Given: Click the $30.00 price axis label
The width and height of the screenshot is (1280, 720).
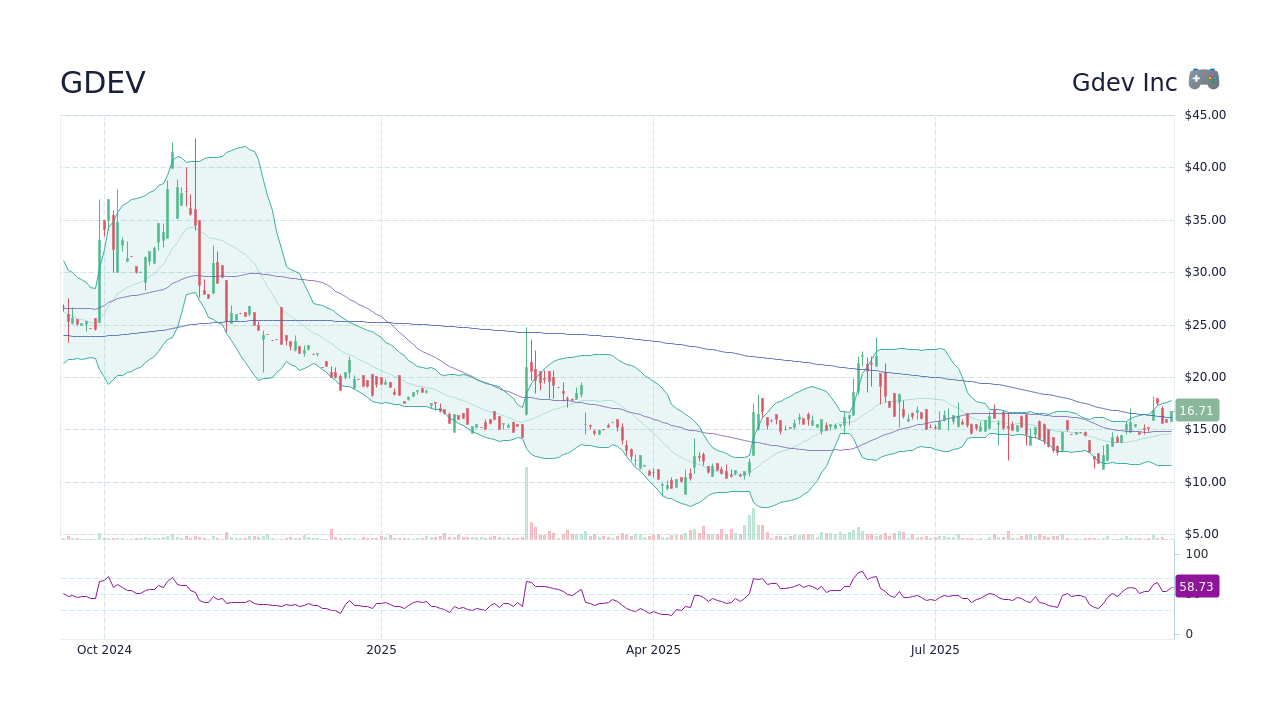Looking at the screenshot, I should (x=1205, y=272).
